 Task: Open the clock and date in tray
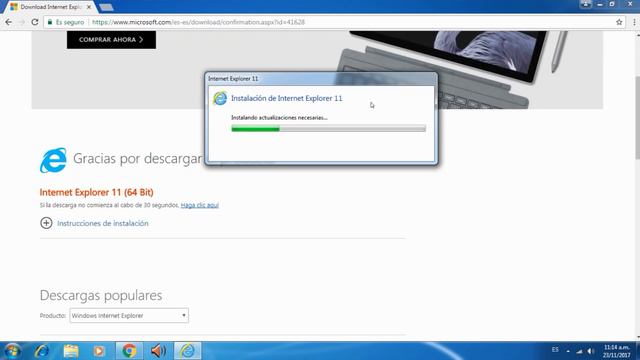(x=616, y=351)
